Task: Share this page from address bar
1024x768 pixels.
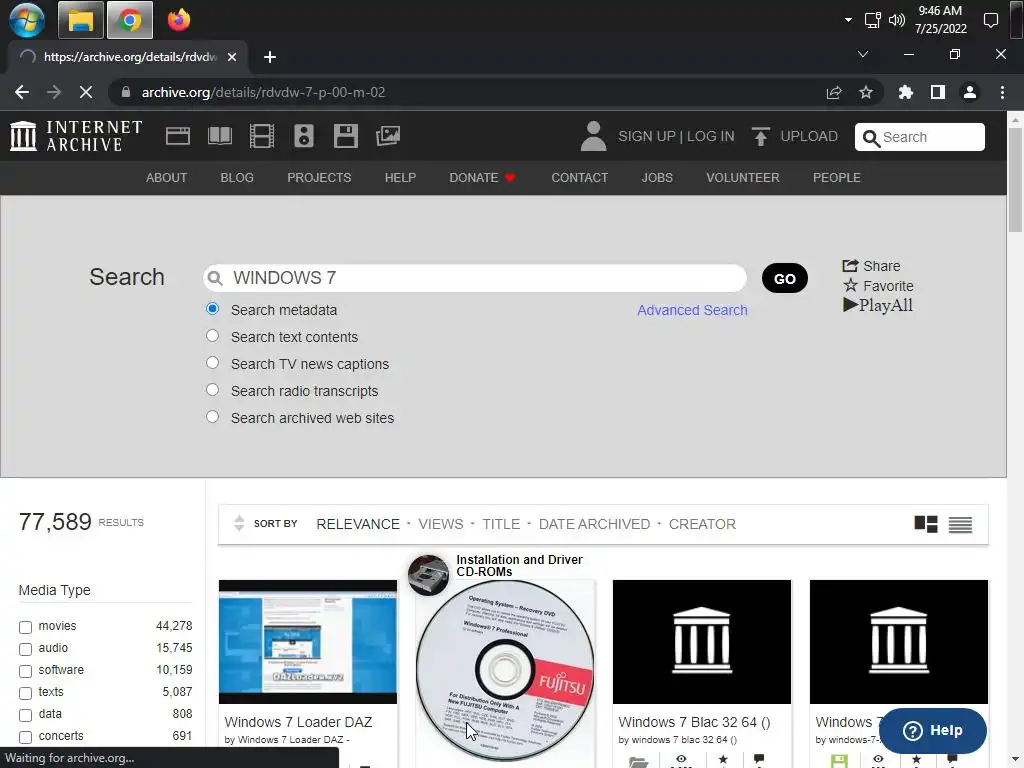Action: pyautogui.click(x=834, y=92)
